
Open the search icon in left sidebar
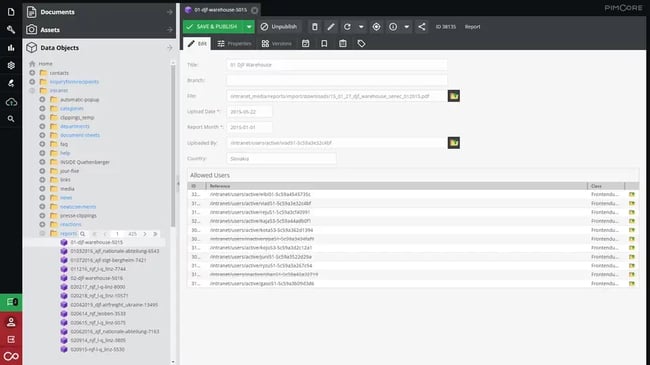[x=11, y=119]
